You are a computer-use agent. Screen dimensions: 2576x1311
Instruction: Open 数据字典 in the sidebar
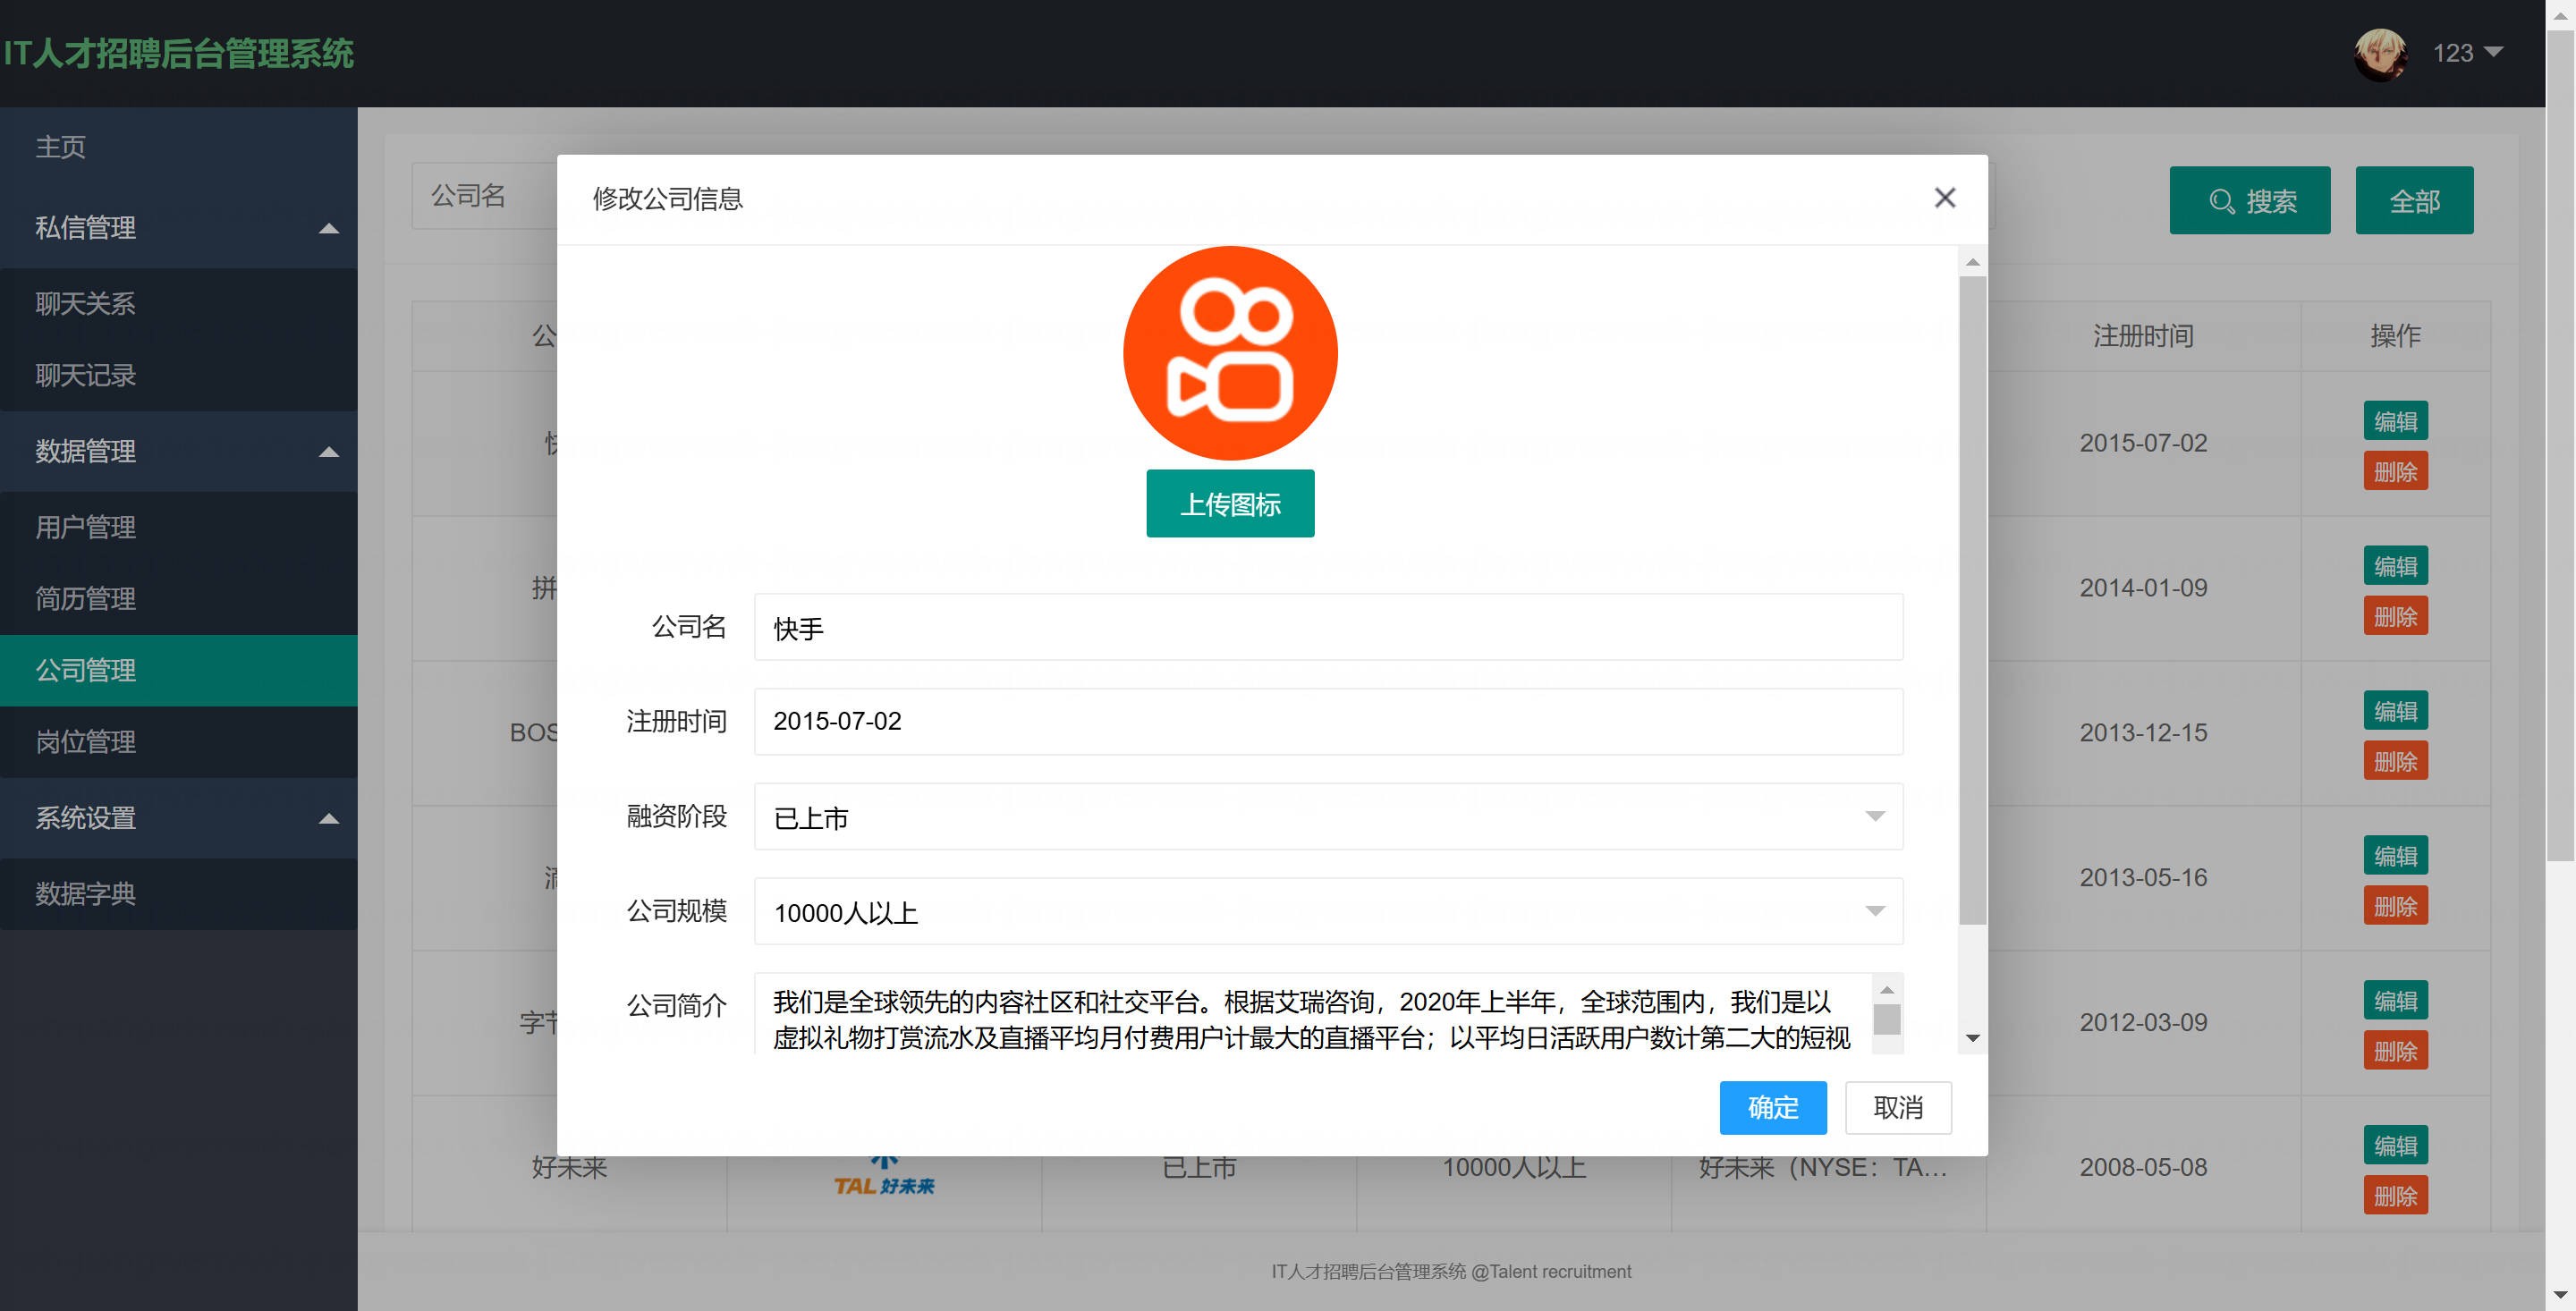point(179,894)
